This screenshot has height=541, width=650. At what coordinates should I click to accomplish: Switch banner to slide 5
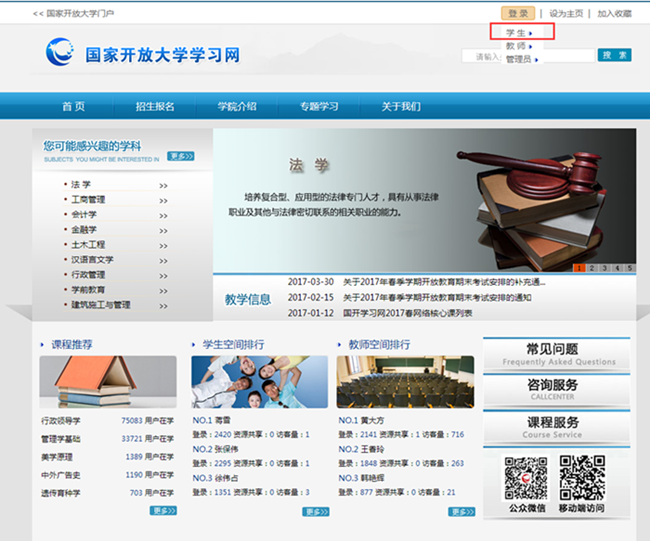tap(630, 268)
